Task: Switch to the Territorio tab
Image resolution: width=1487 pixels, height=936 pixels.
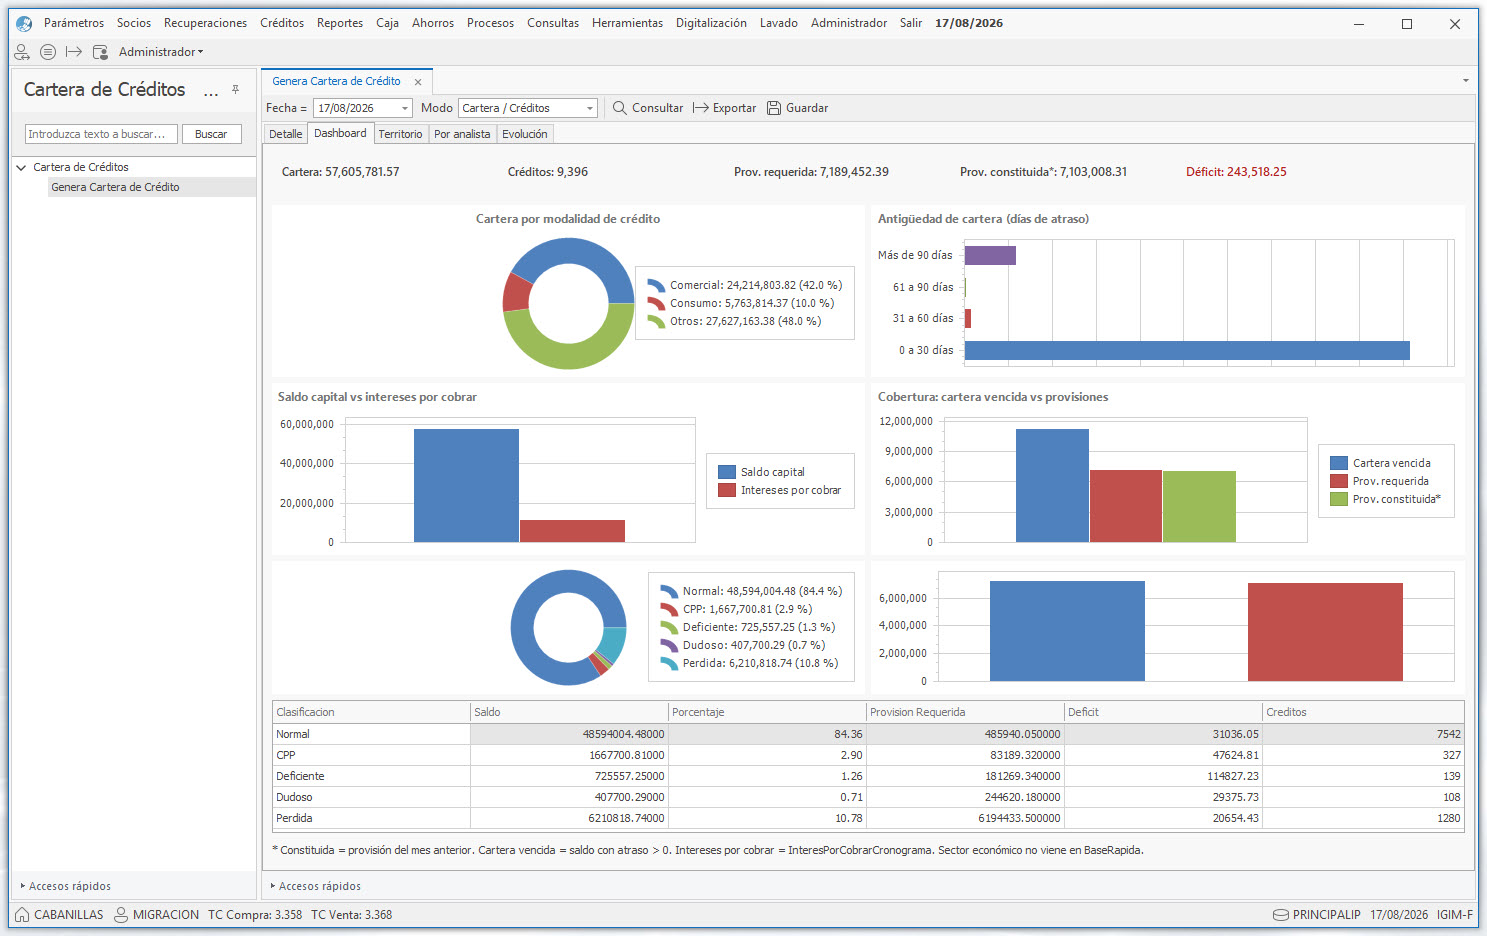Action: click(x=400, y=134)
